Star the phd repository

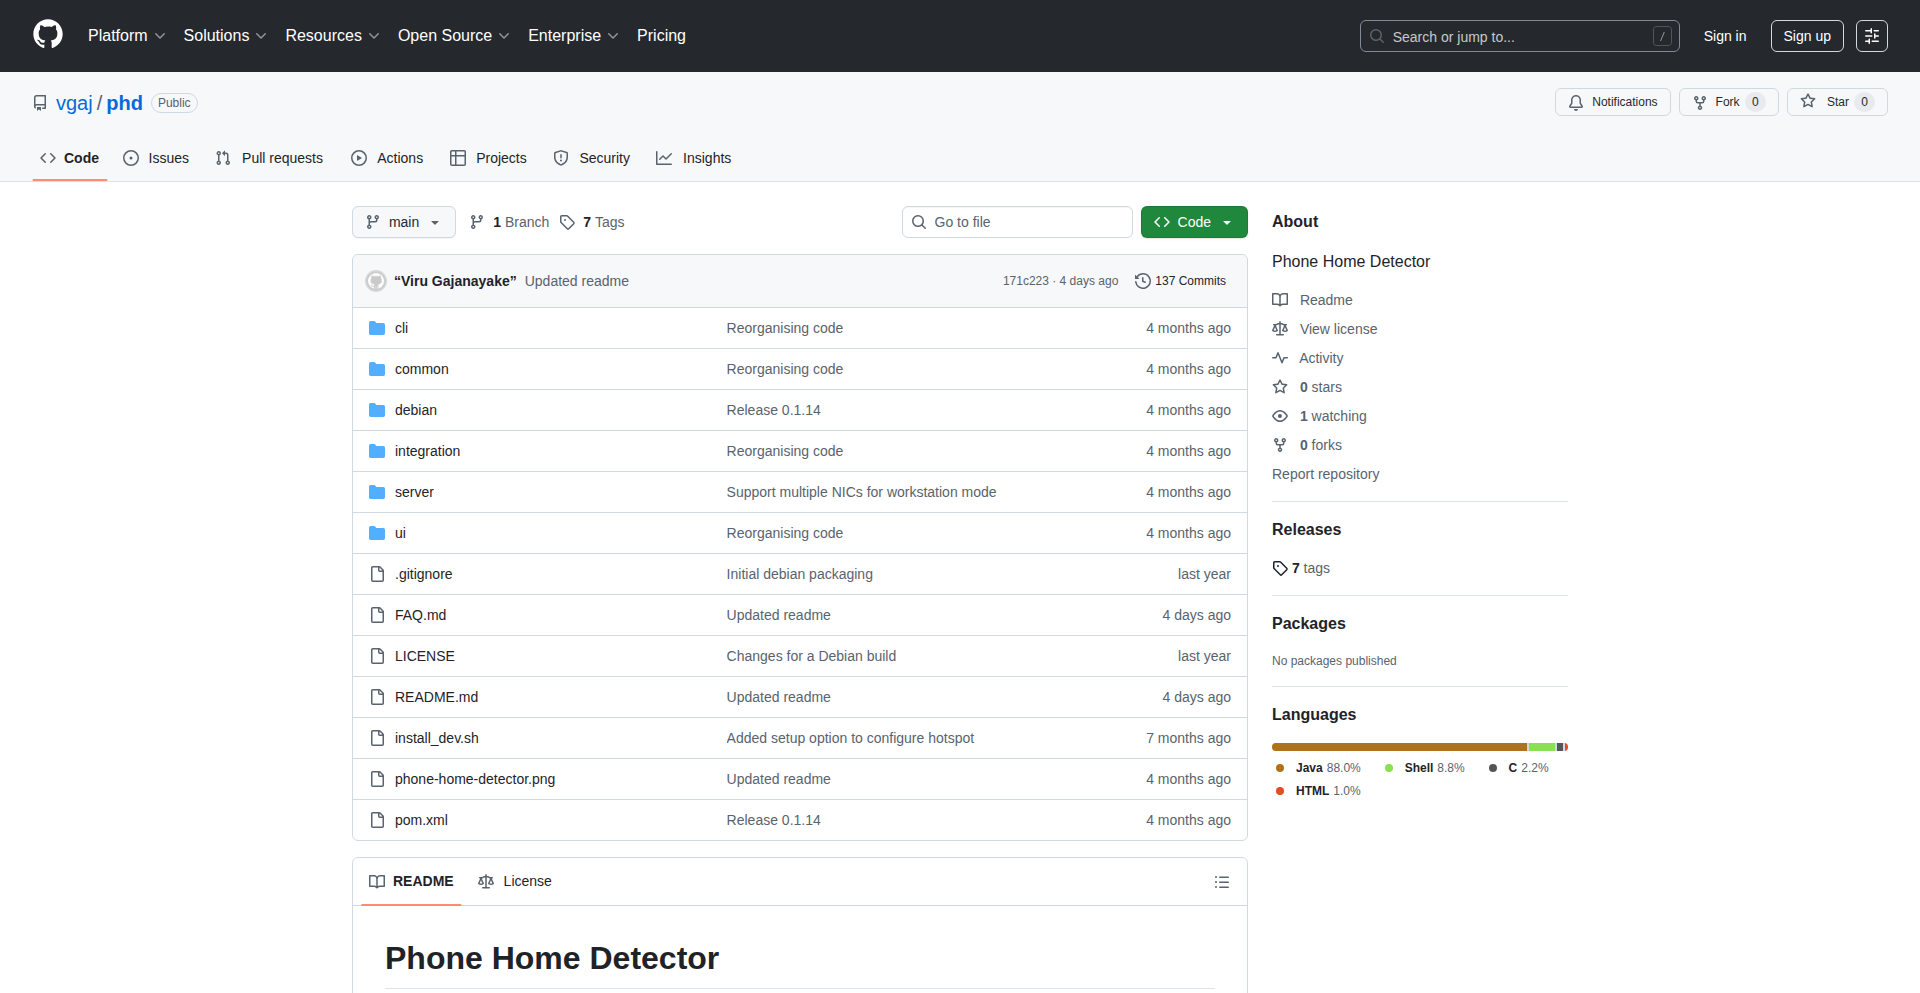point(1836,102)
